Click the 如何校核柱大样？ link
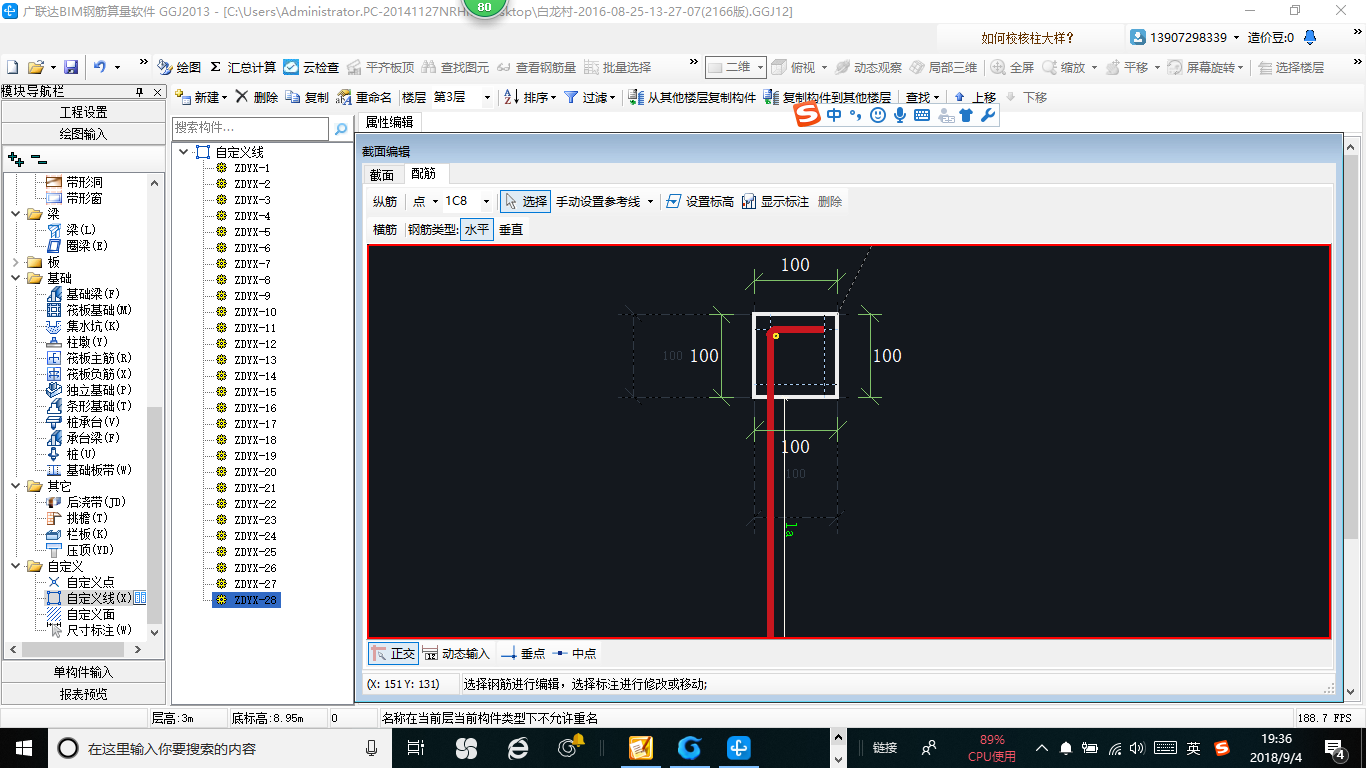Viewport: 1366px width, 768px height. click(1027, 38)
